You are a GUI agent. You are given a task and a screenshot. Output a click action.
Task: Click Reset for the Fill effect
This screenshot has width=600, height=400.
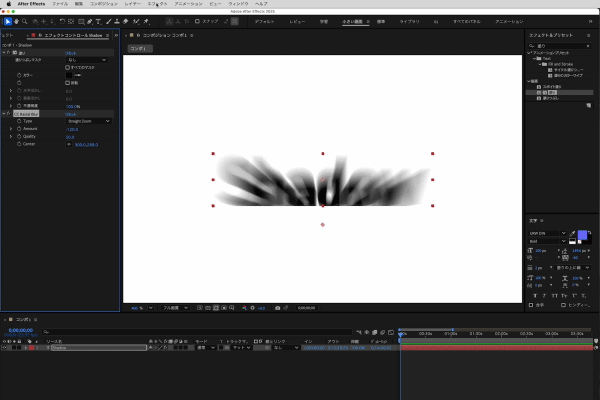click(x=70, y=53)
